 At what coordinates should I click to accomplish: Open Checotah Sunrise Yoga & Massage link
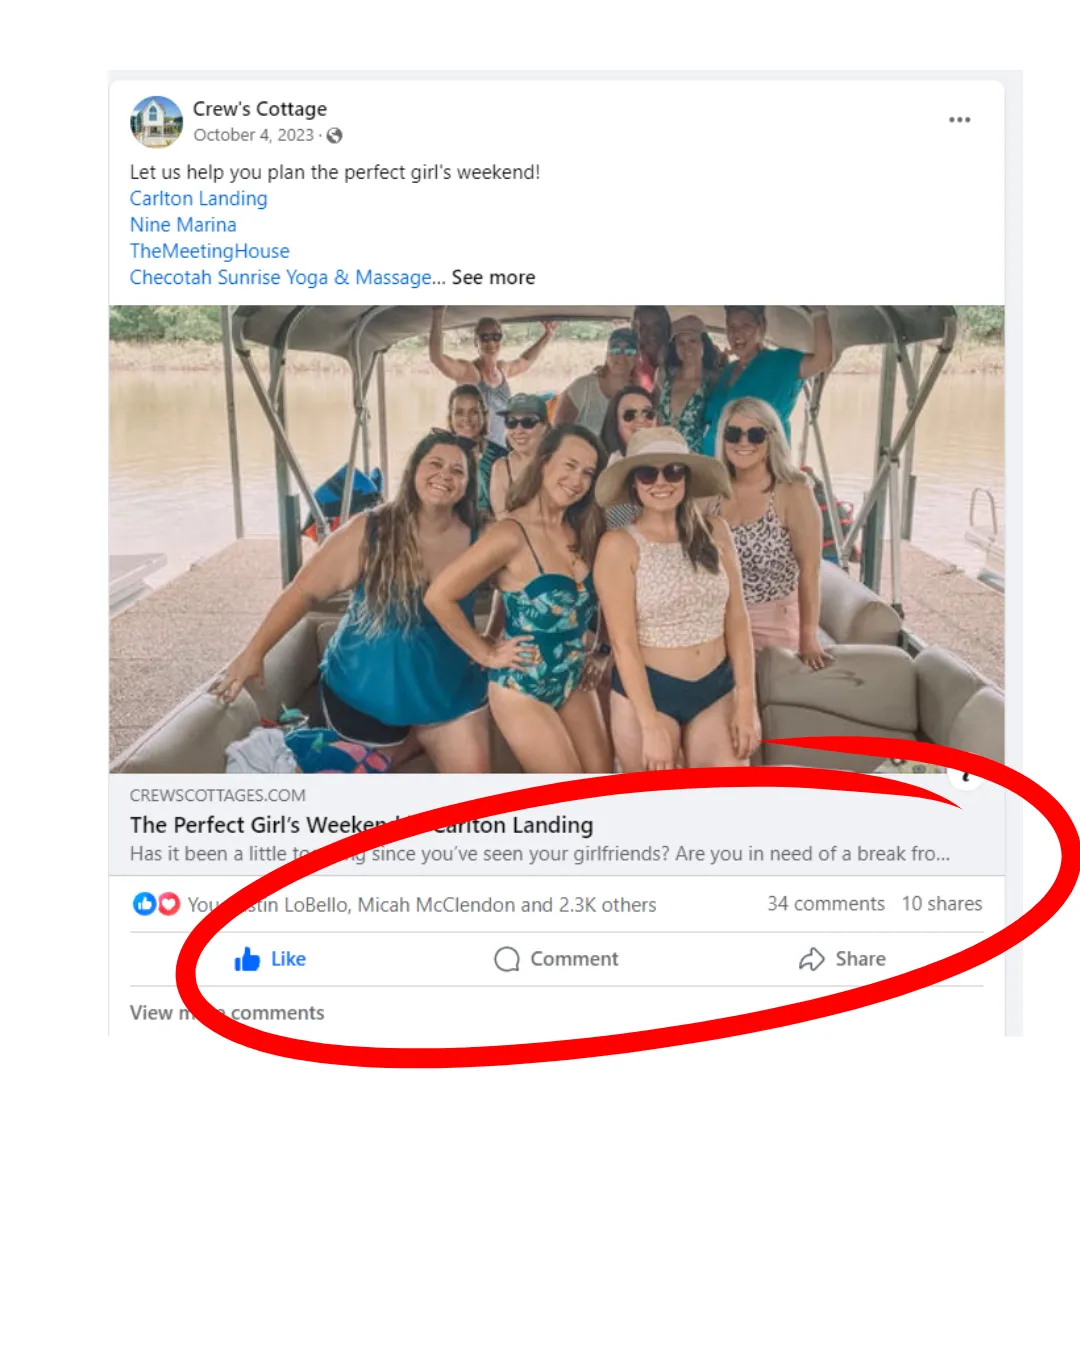coord(280,278)
